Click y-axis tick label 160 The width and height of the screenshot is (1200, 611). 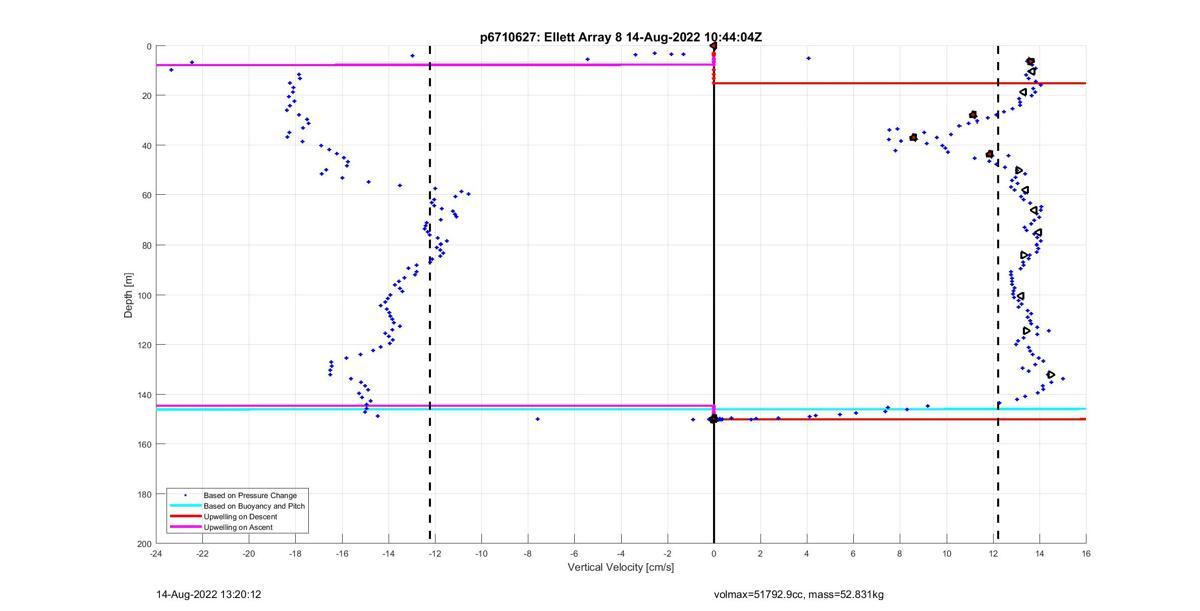(x=144, y=444)
